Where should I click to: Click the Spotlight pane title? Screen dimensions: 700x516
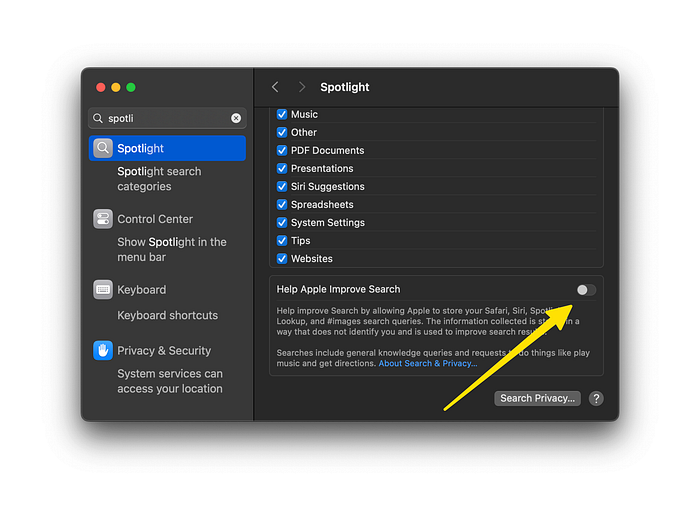(x=345, y=87)
